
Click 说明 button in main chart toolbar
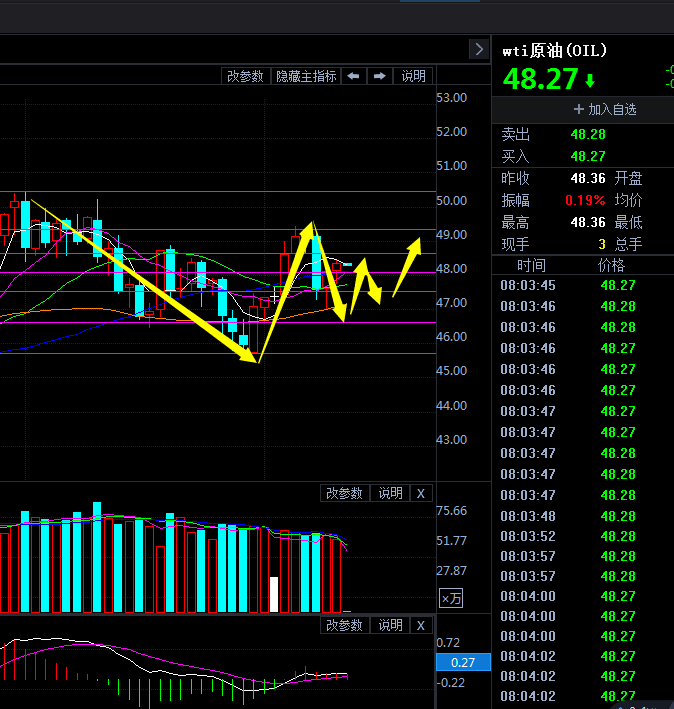[414, 76]
